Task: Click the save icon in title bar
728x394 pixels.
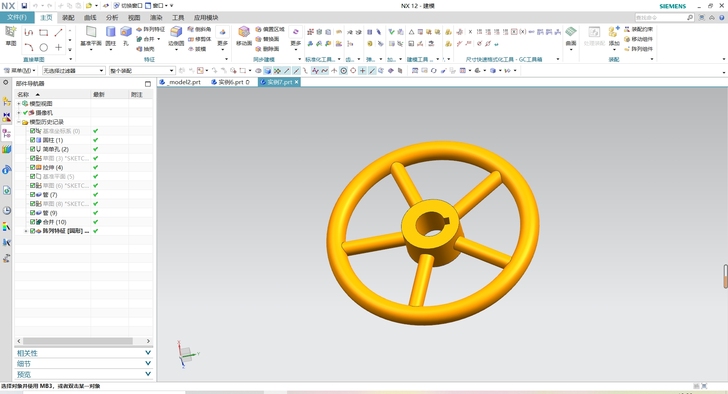Action: (24, 6)
